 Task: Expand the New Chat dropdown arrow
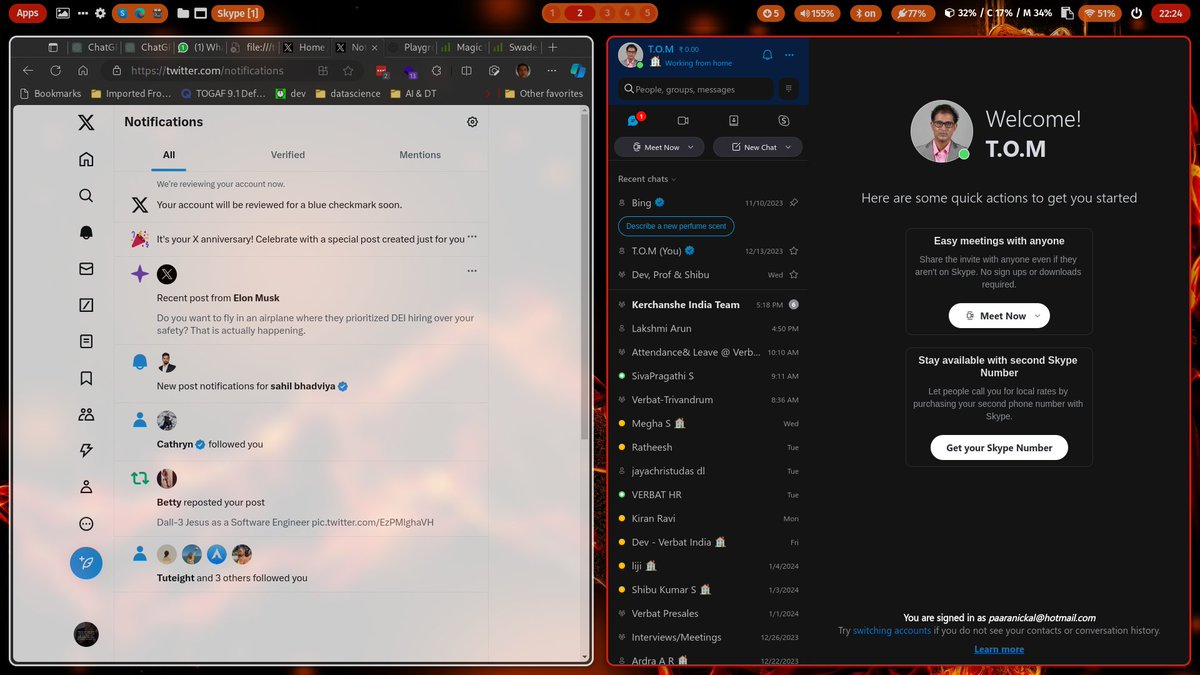click(x=788, y=147)
